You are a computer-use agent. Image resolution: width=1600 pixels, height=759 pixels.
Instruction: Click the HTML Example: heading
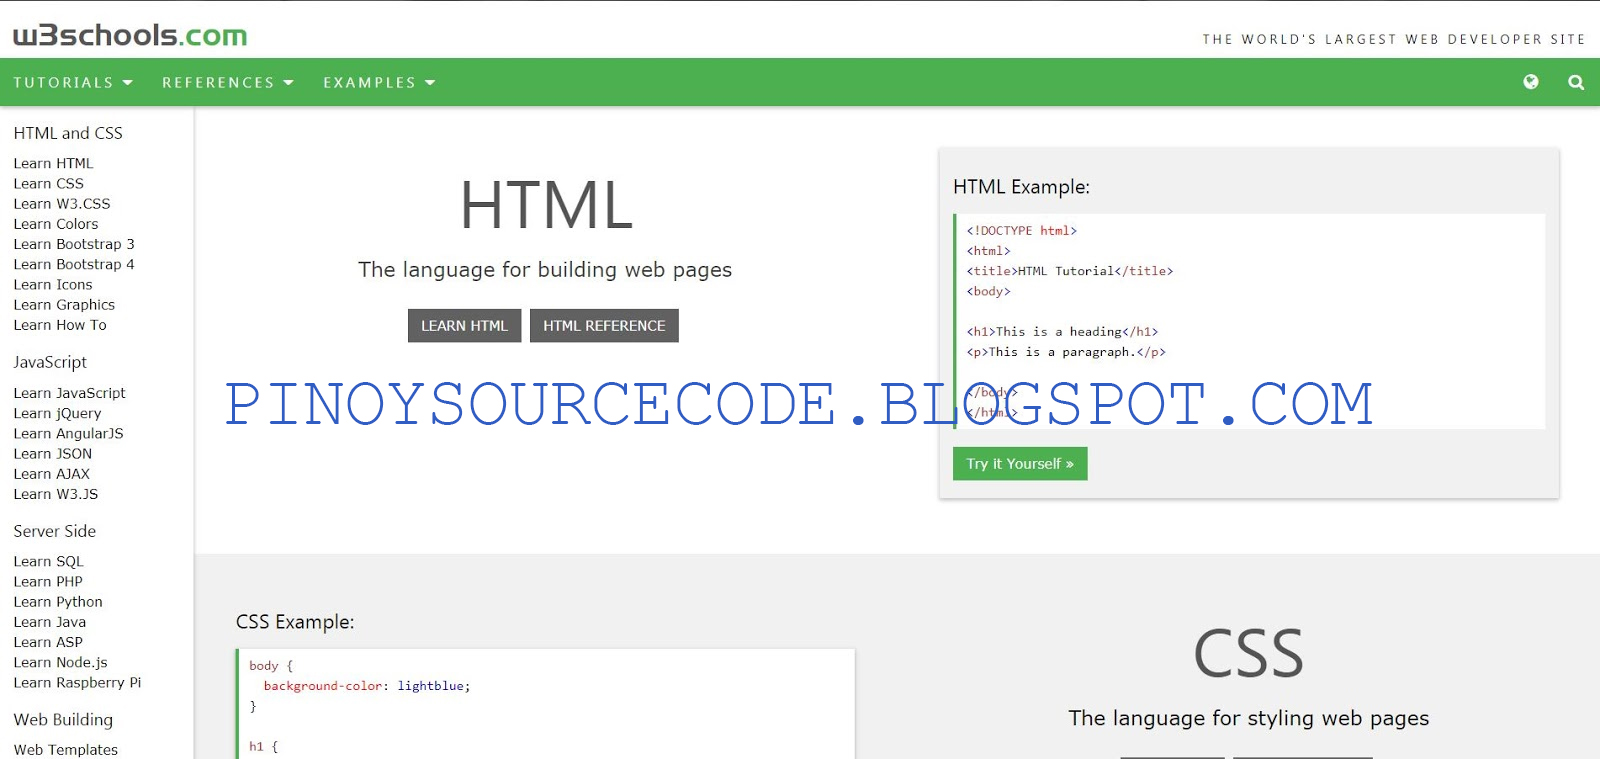[1021, 187]
